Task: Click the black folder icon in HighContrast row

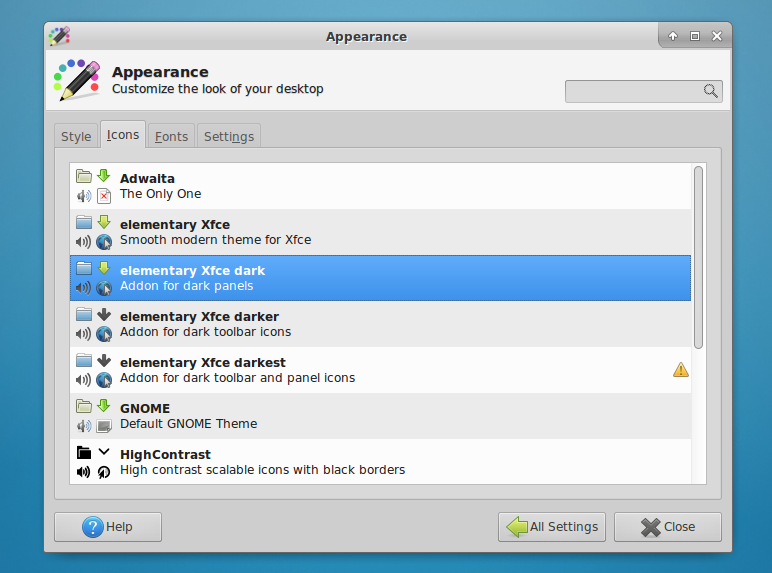Action: click(x=84, y=452)
